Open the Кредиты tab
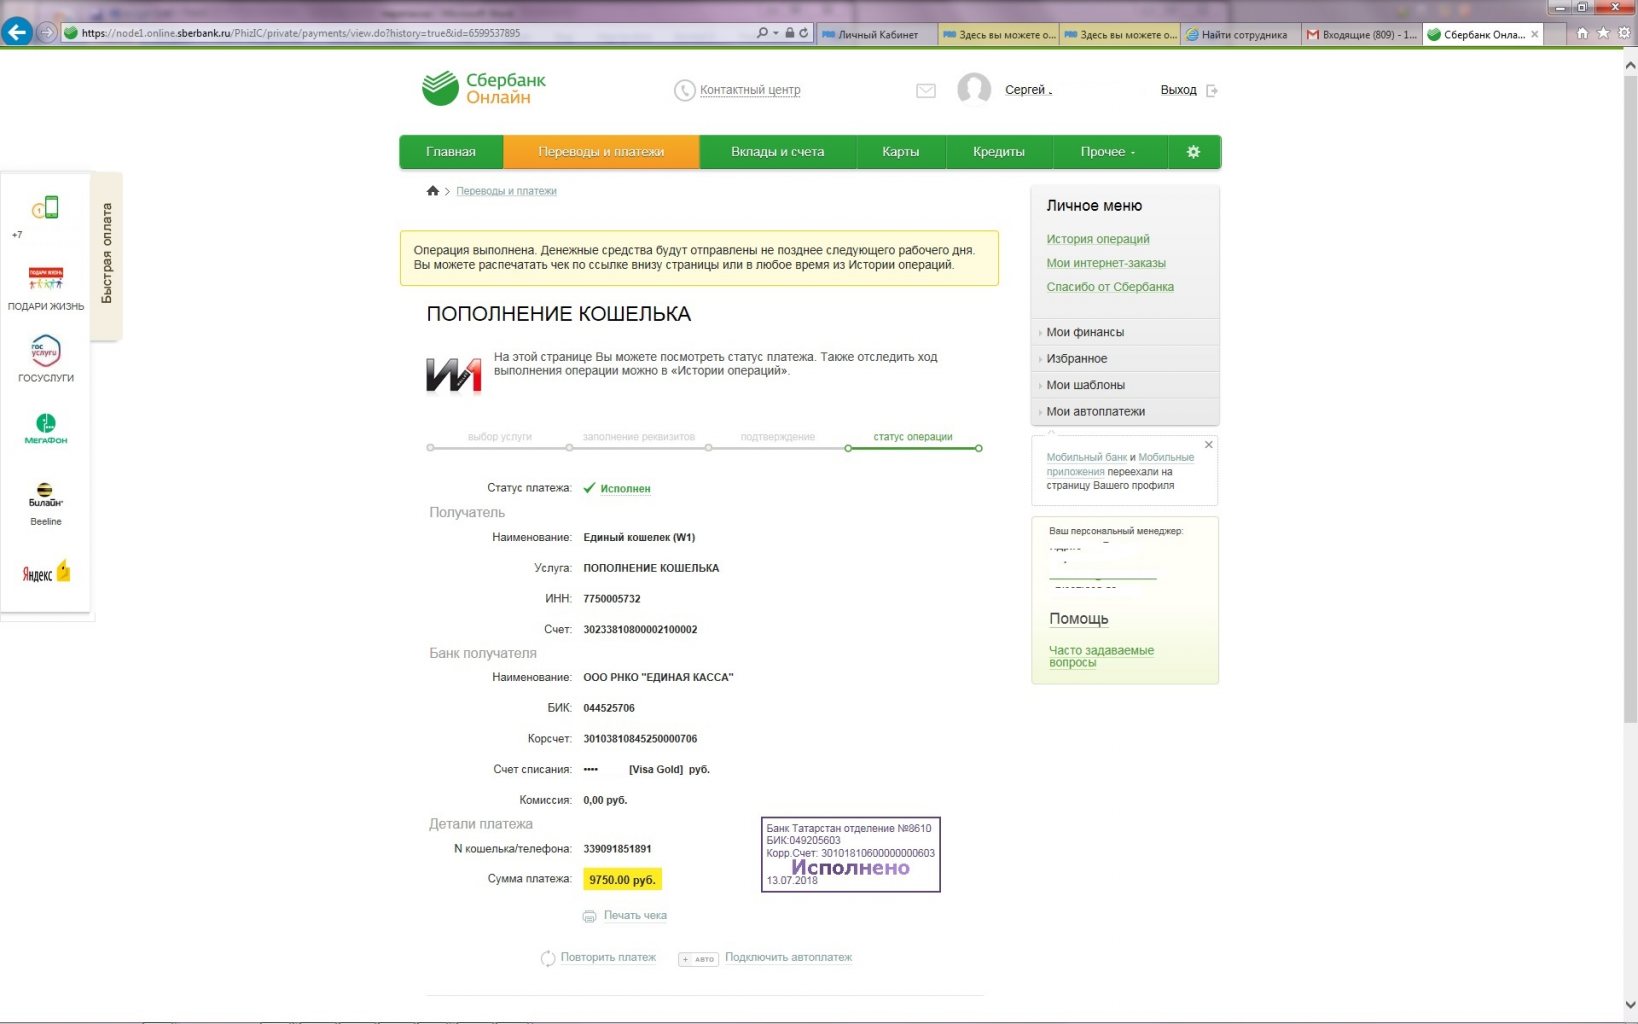The image size is (1638, 1024). pyautogui.click(x=999, y=152)
